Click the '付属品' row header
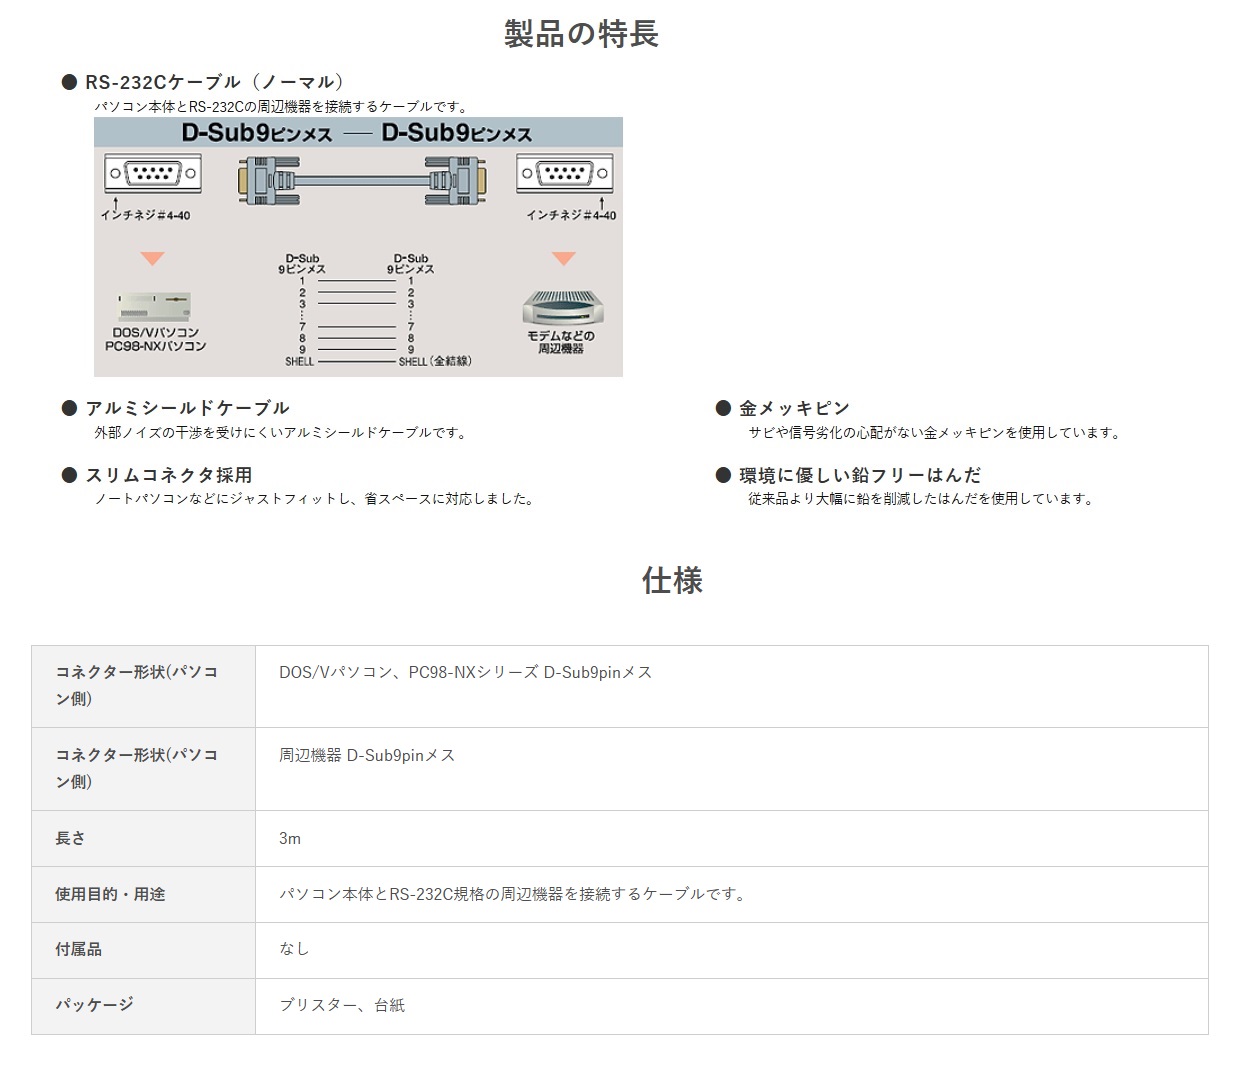 [143, 950]
